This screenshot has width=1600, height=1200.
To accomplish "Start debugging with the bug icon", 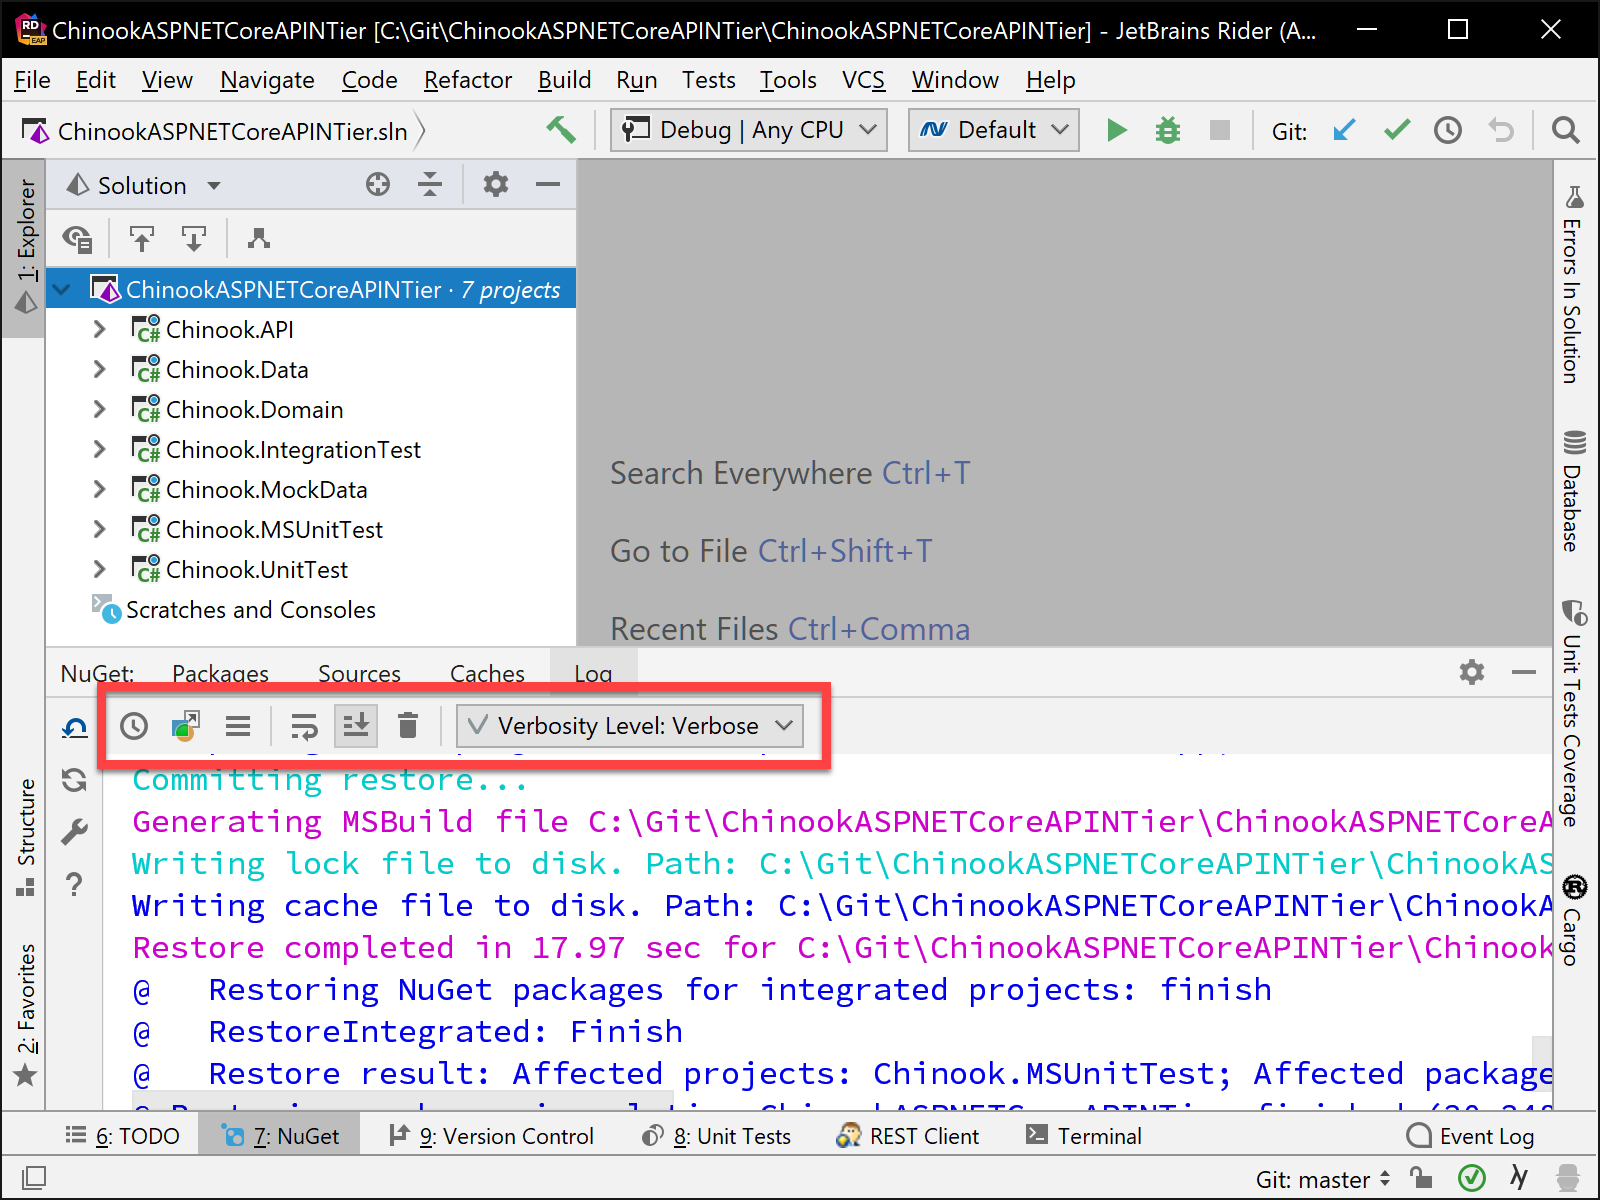I will pyautogui.click(x=1168, y=130).
